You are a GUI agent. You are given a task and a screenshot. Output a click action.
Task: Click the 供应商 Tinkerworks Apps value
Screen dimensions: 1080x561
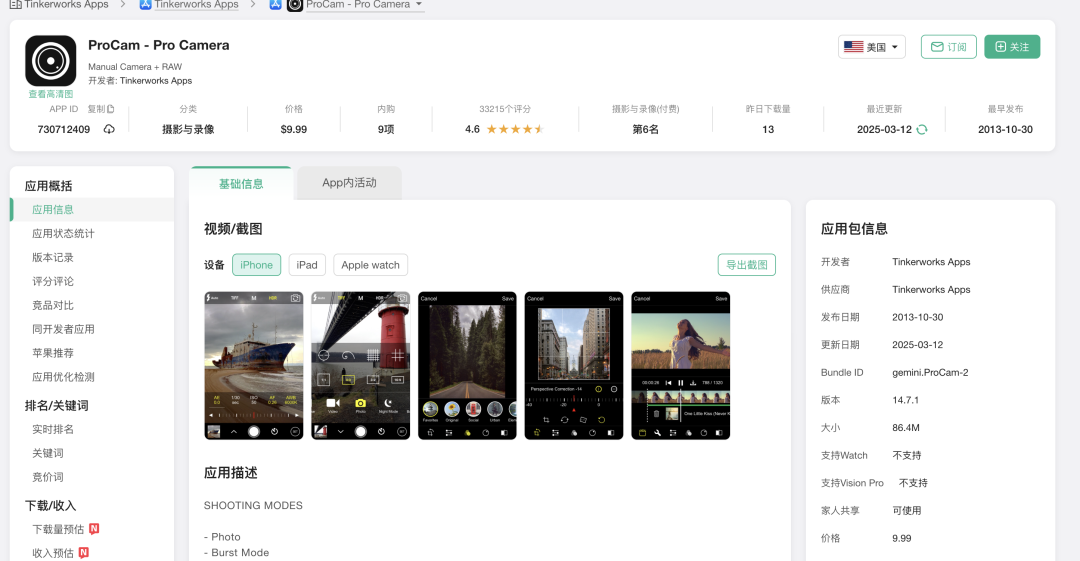coord(931,289)
